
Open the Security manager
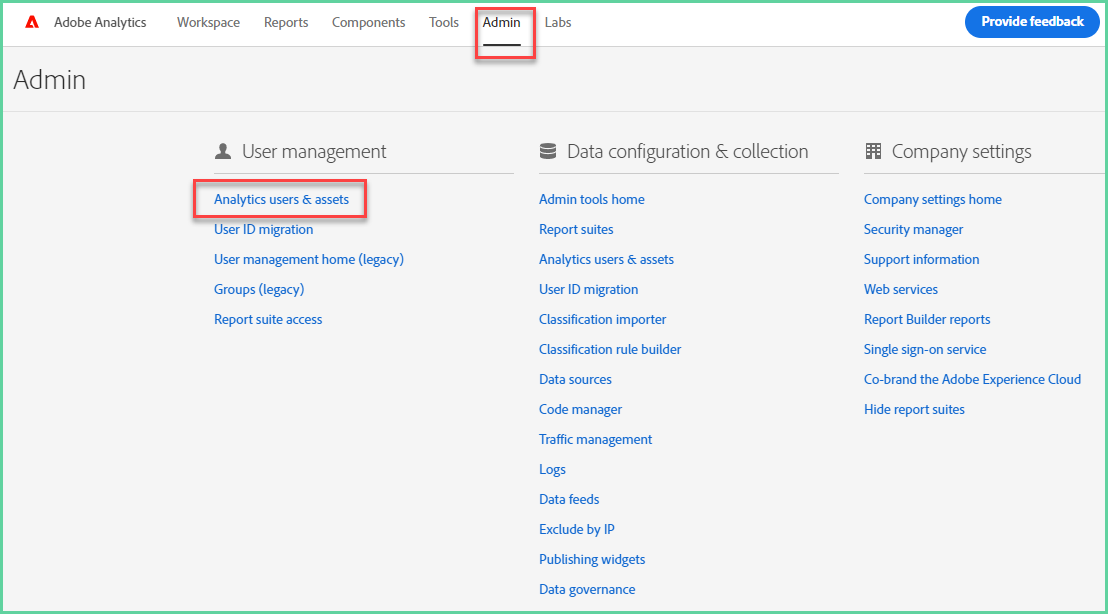tap(913, 229)
